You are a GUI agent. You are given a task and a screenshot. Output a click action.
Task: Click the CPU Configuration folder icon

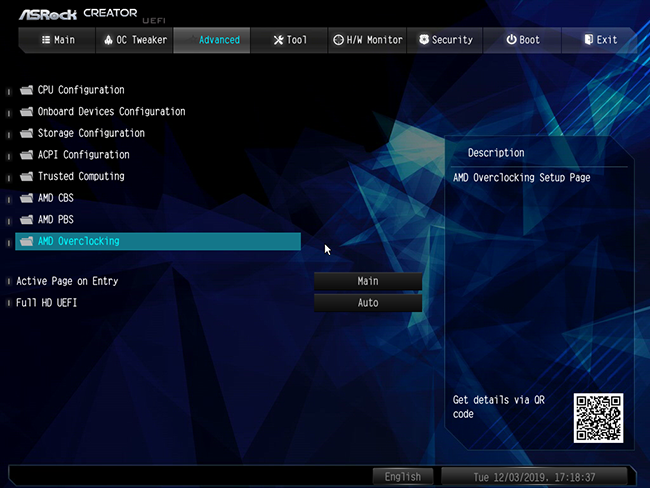point(27,90)
